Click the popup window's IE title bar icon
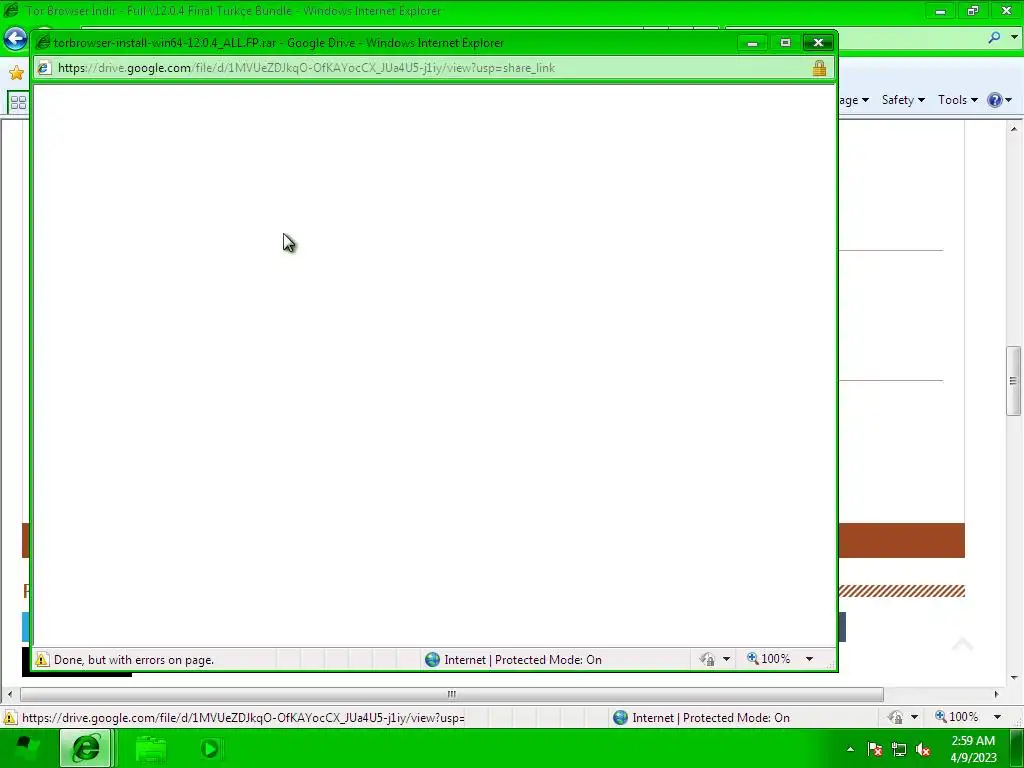 [x=43, y=42]
